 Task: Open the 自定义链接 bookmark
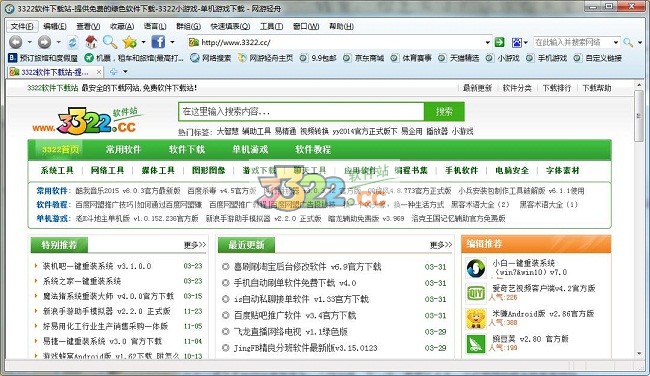[598, 58]
